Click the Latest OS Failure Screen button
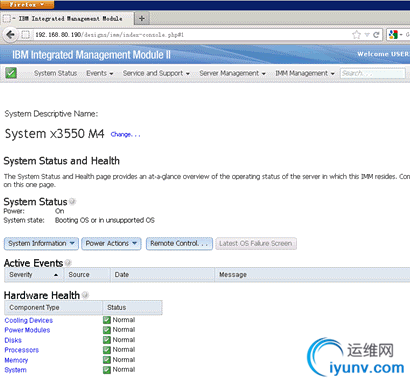This screenshot has height=384, width=410. pos(256,243)
